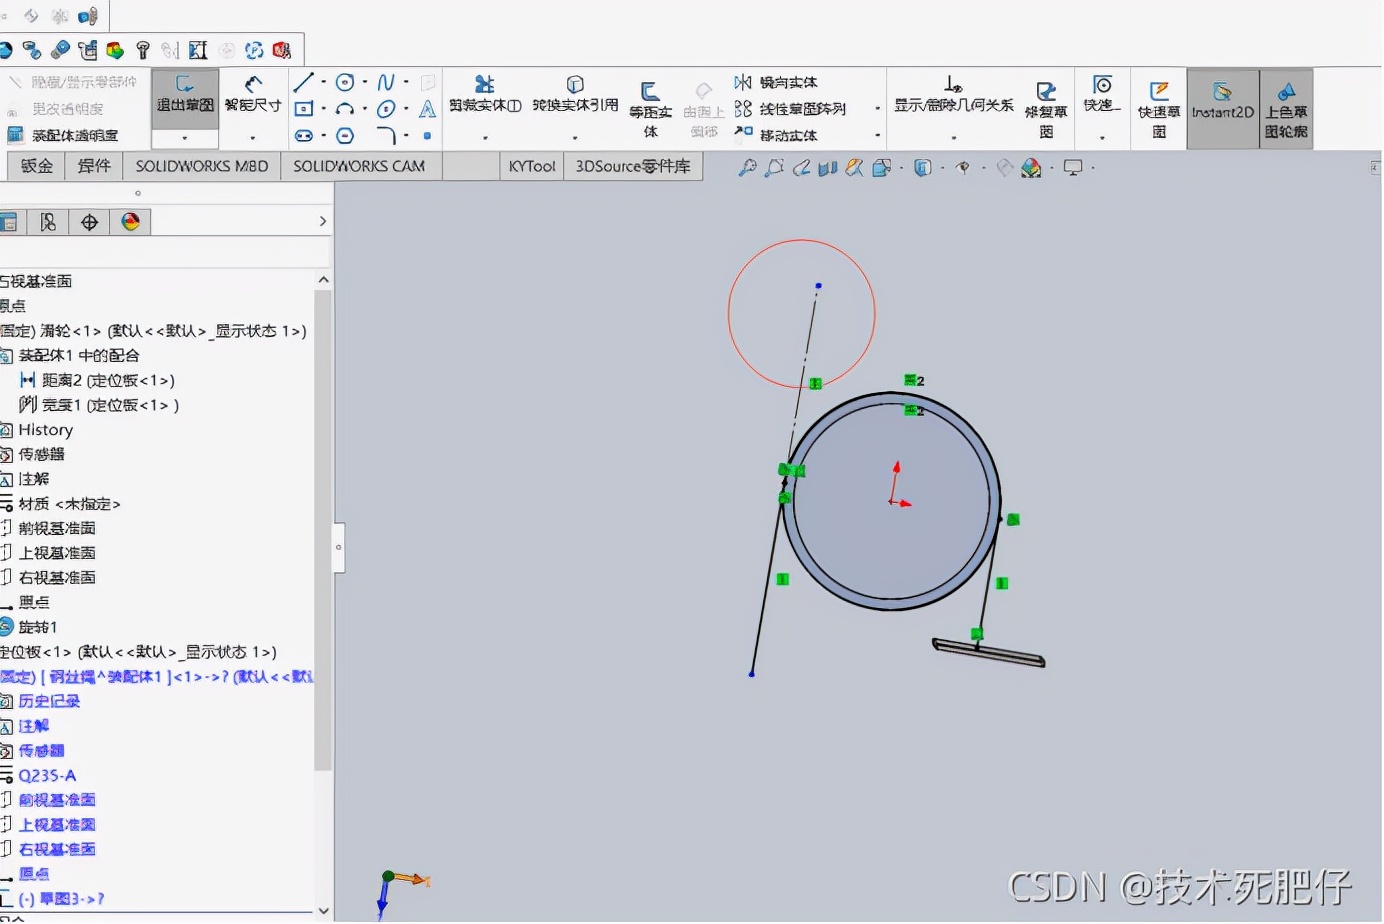Select material Q235-A in the tree
Viewport: 1384px width, 924px height.
48,775
